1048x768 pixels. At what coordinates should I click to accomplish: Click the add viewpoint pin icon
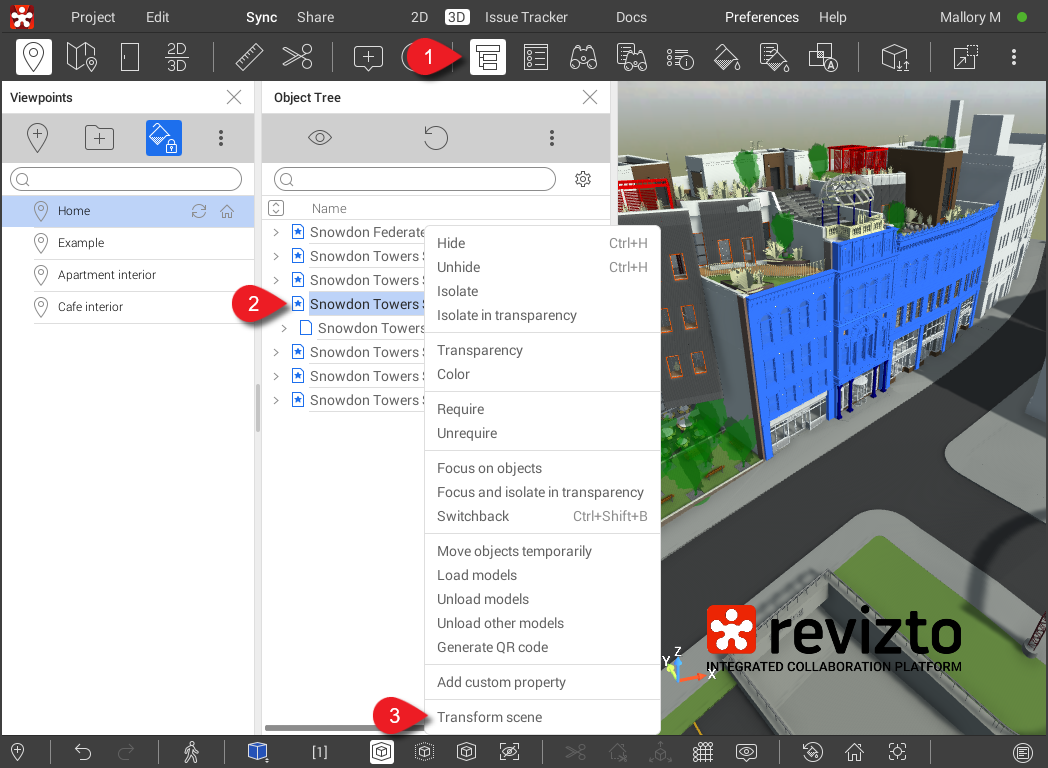[x=37, y=138]
